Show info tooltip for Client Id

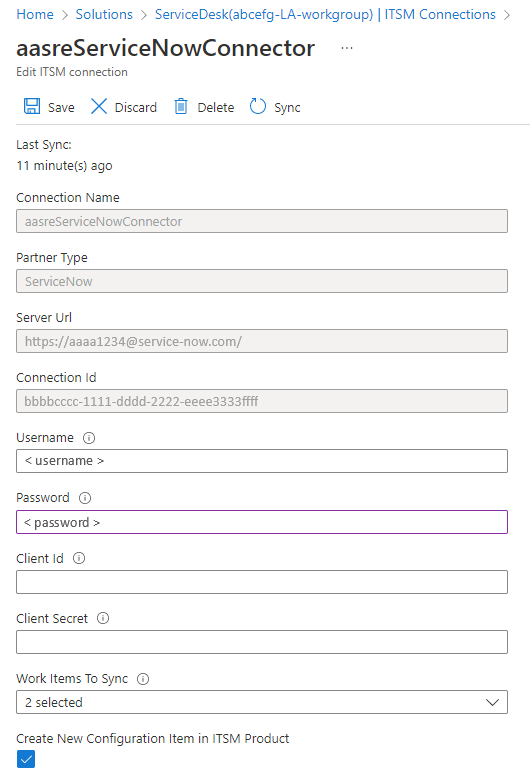click(x=79, y=558)
